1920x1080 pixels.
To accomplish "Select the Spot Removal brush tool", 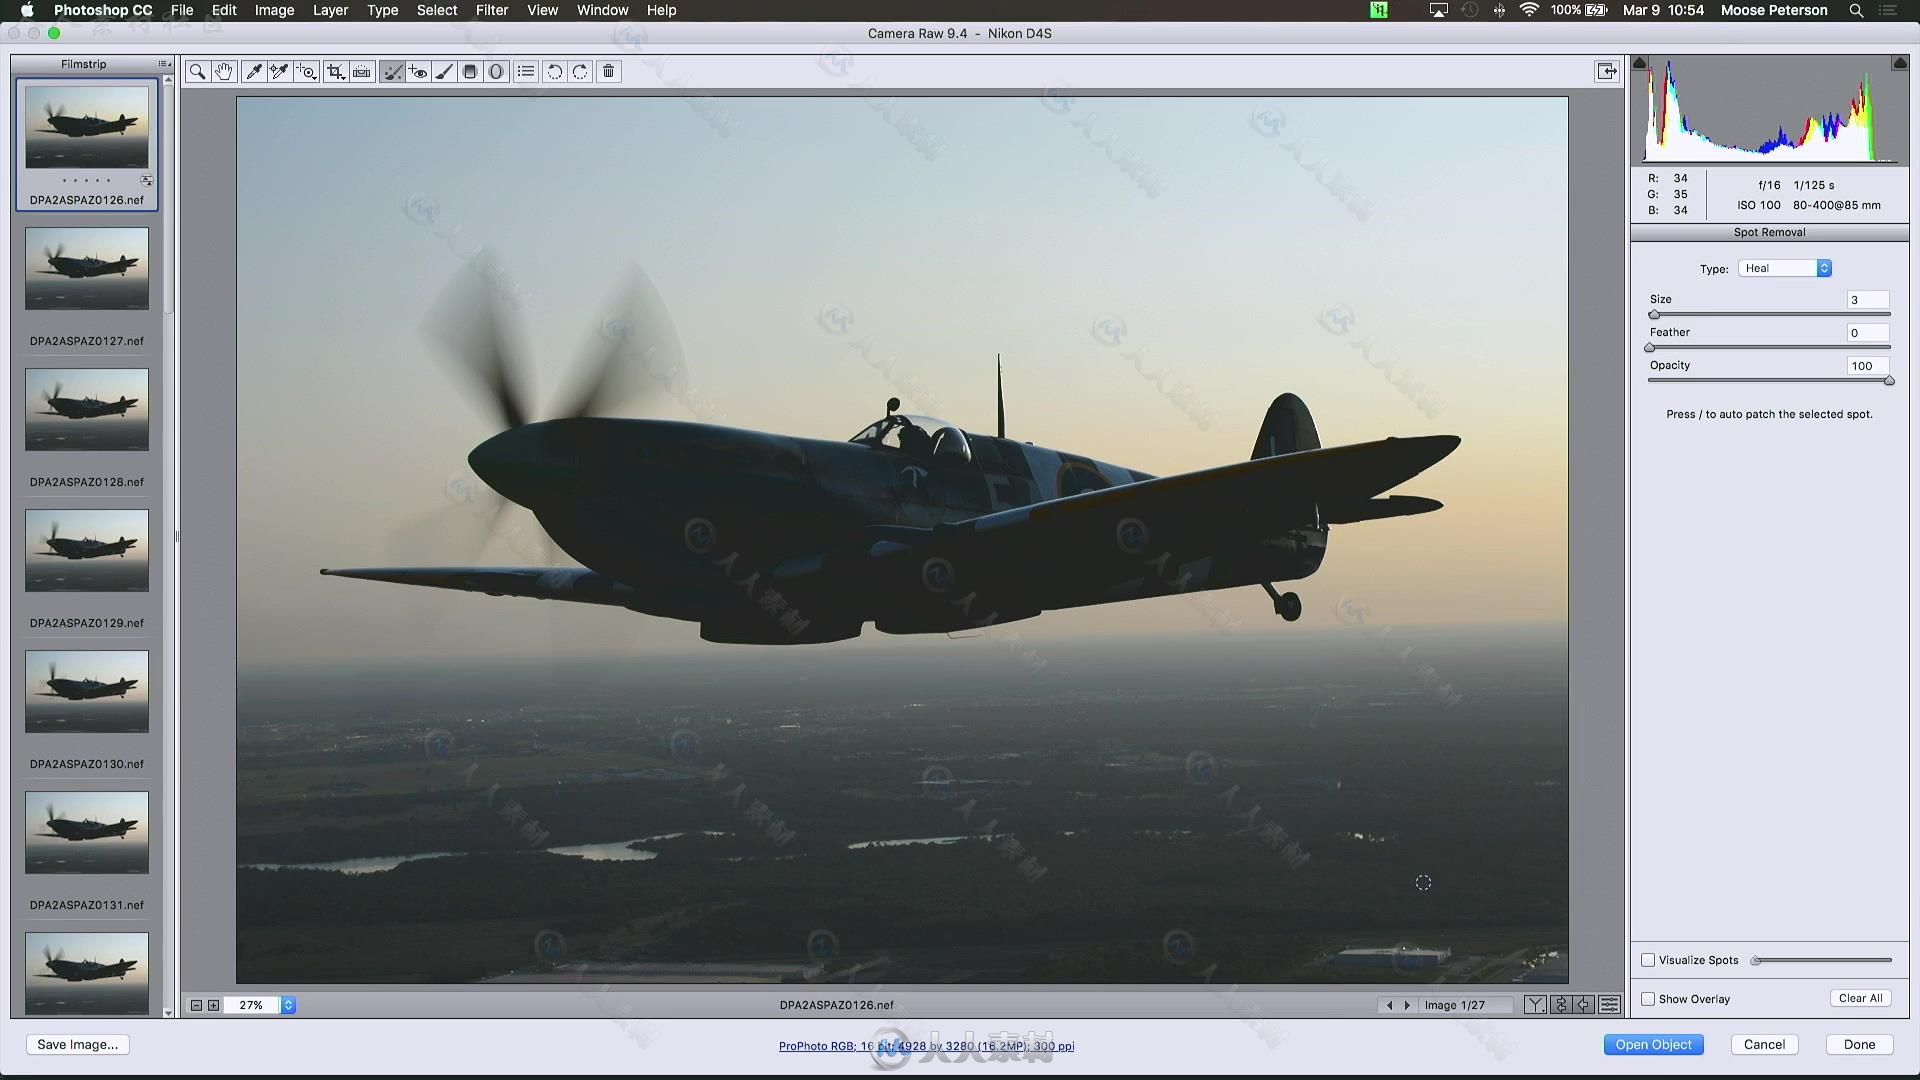I will [x=392, y=72].
